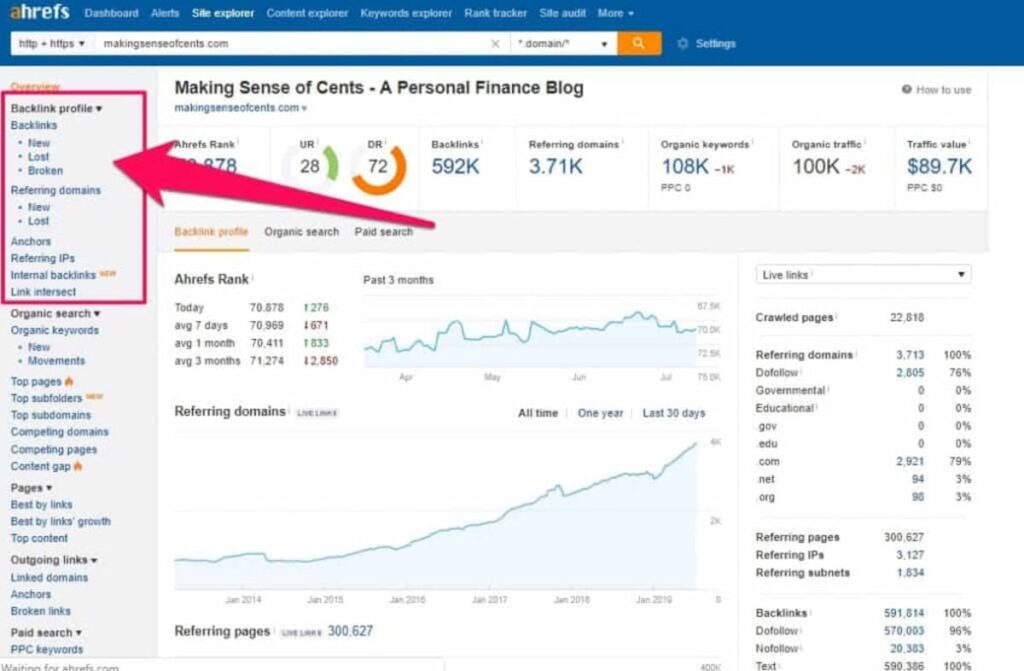Open Site explorer in top navigation
1024x671 pixels.
tap(223, 13)
